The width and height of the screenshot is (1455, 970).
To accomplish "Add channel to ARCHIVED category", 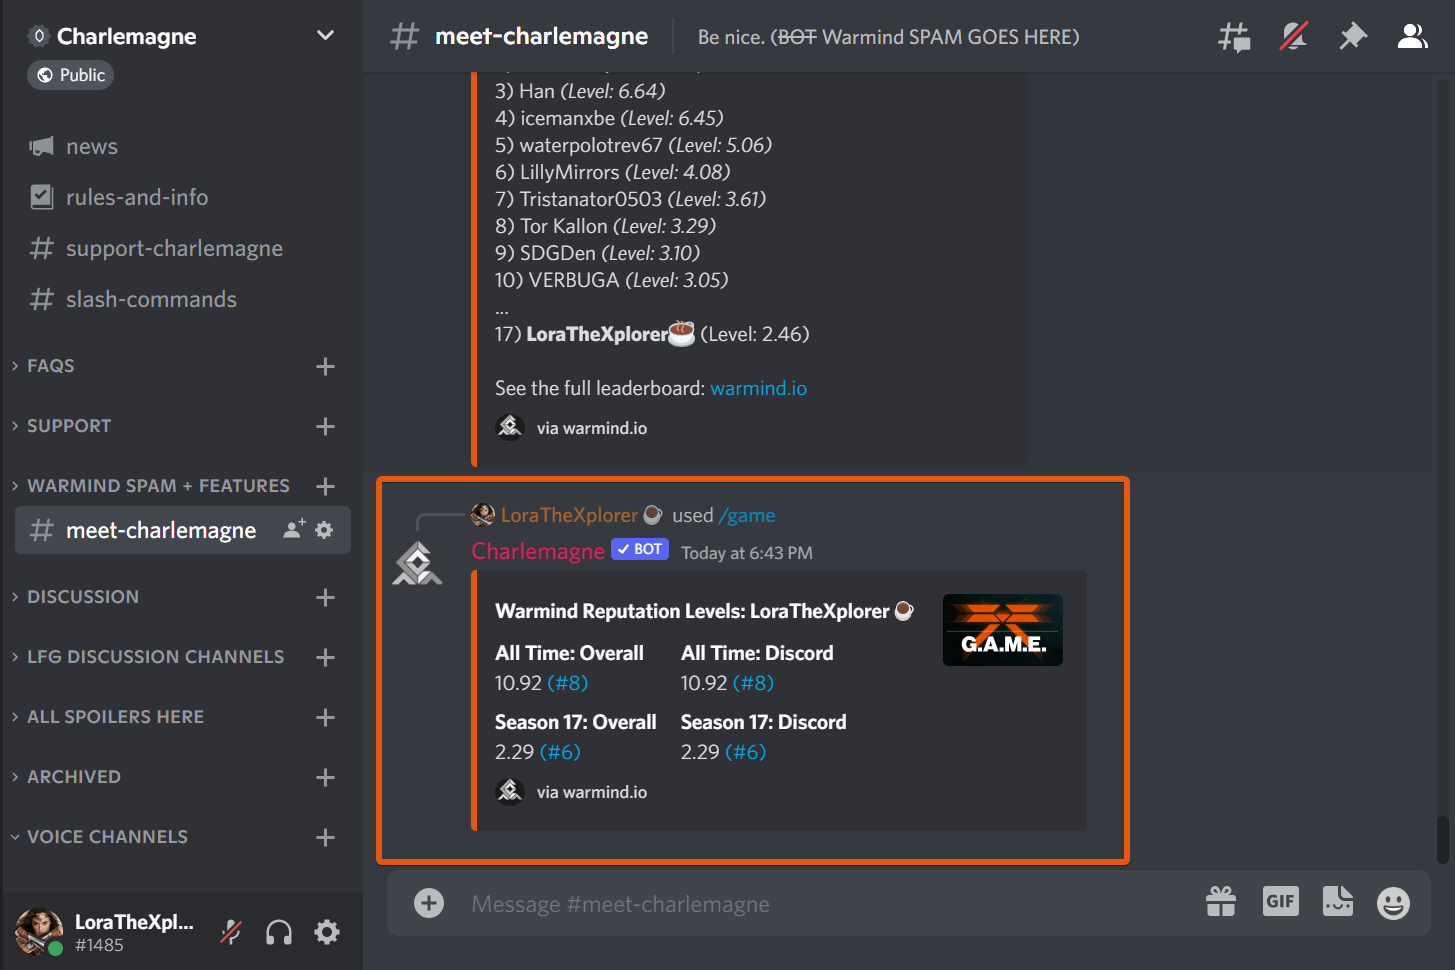I will (x=325, y=778).
